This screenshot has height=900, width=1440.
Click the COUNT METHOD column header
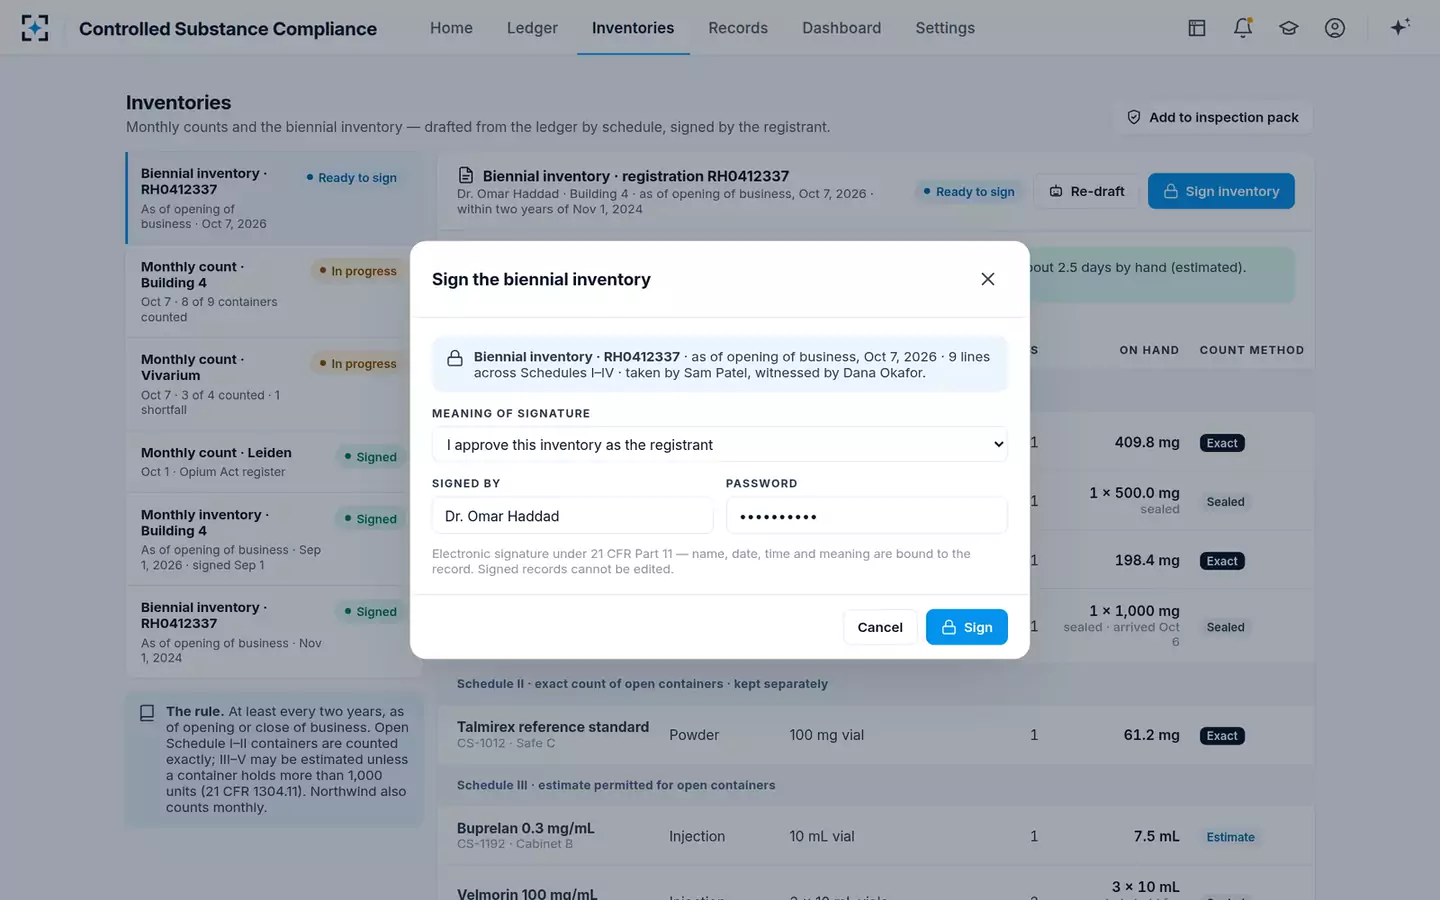pos(1252,350)
